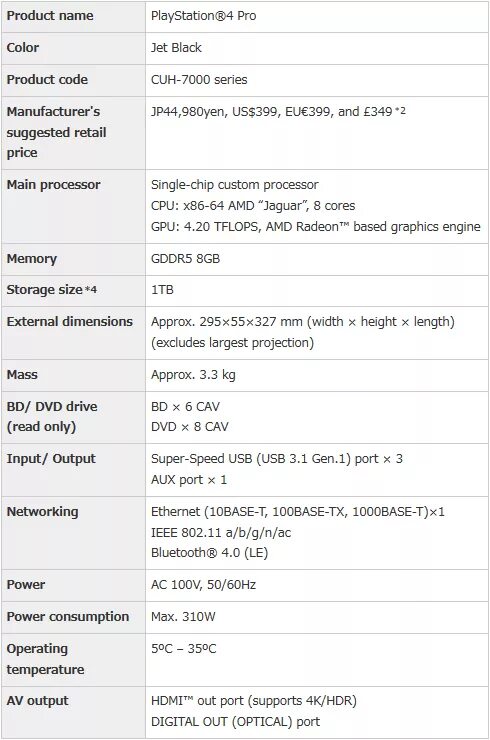This screenshot has width=490, height=740.
Task: Click the Ethernet networking line
Action: coord(297,512)
